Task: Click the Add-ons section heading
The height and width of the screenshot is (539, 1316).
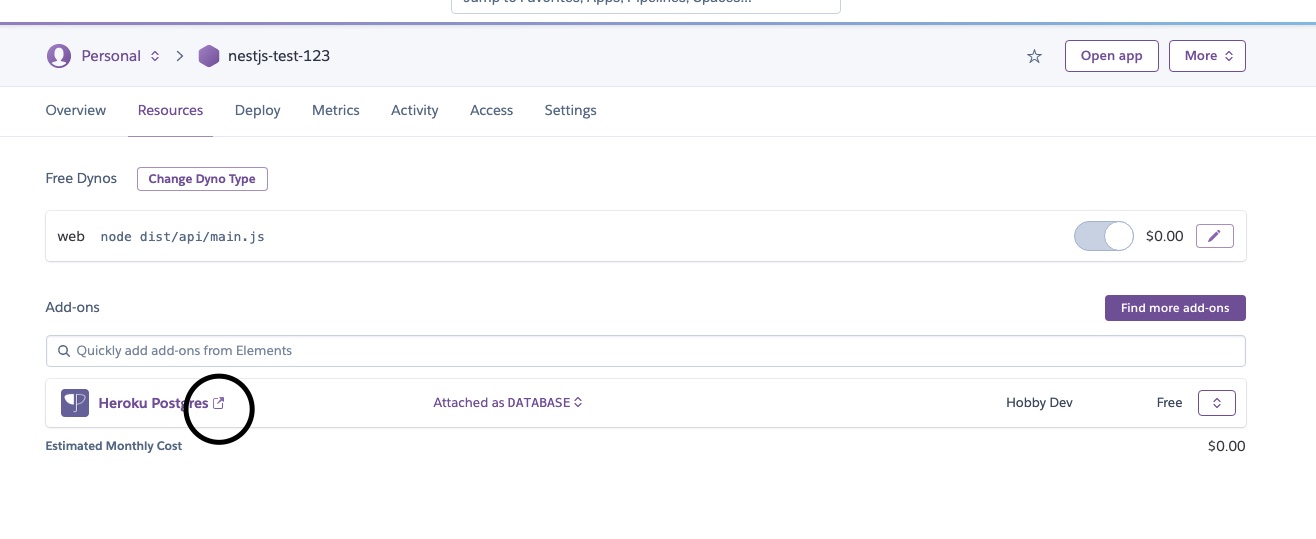Action: click(73, 307)
